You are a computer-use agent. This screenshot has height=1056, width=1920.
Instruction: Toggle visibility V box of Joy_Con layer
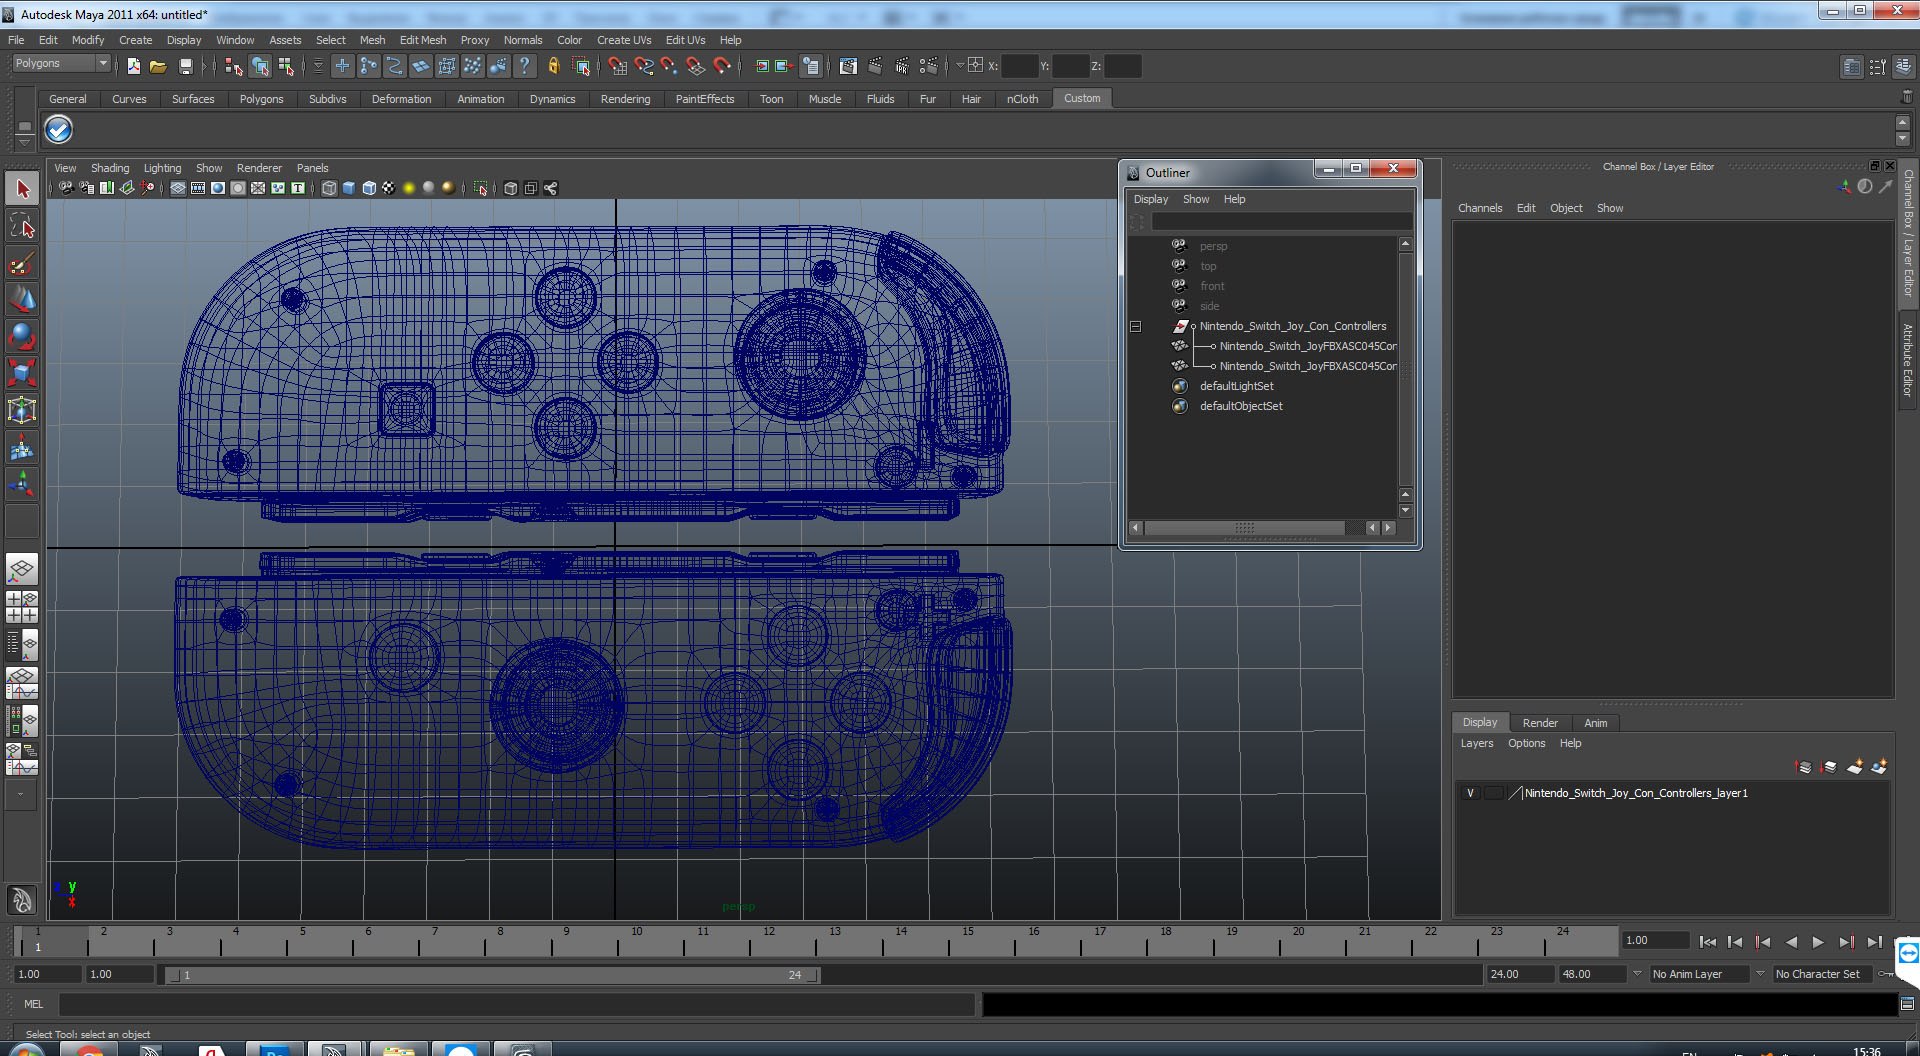tap(1470, 793)
